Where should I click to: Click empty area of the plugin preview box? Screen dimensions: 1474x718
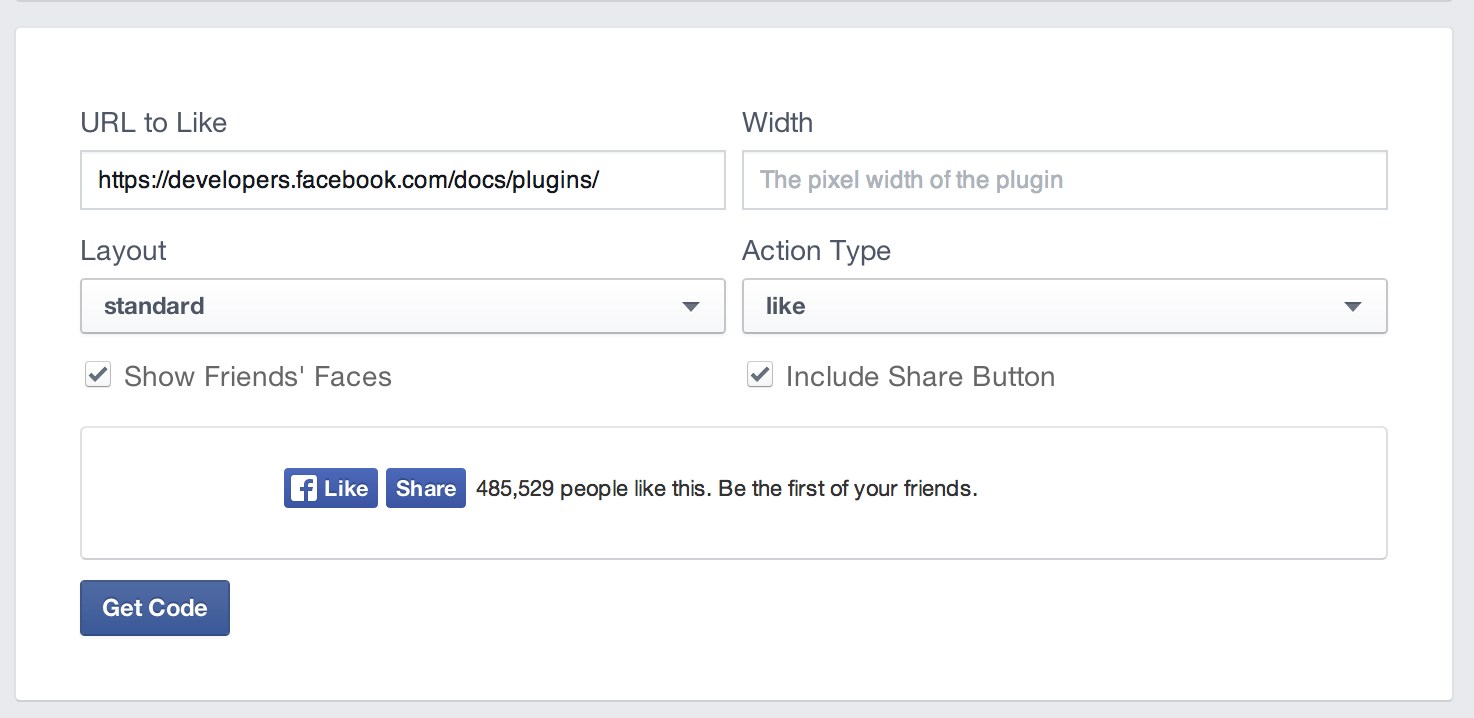1180,494
